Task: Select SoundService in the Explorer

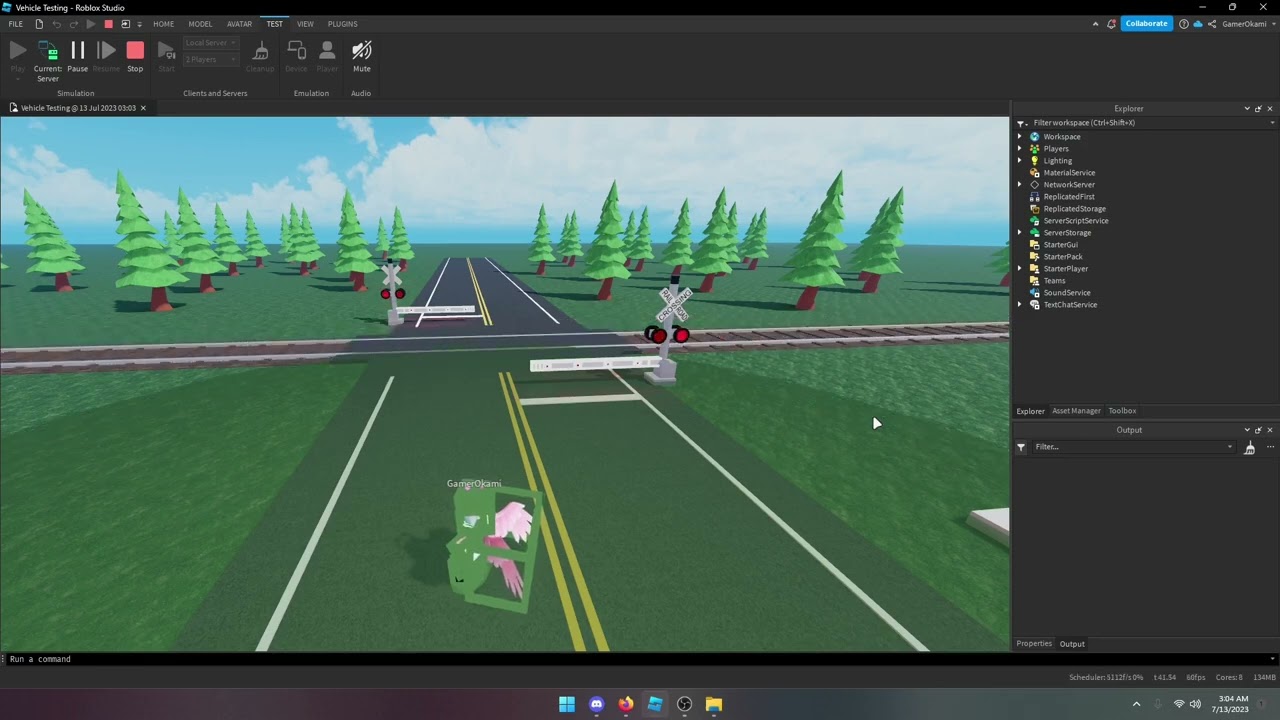Action: point(1067,293)
